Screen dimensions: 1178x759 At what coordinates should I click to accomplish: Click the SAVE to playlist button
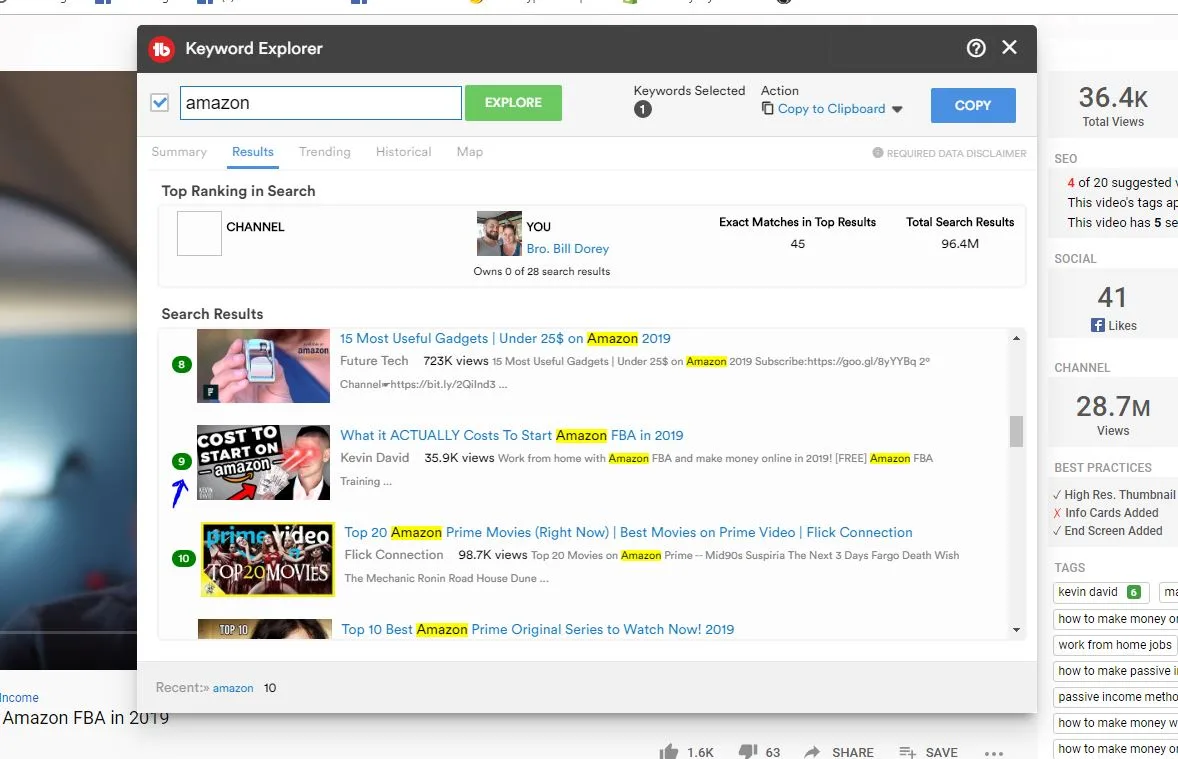pyautogui.click(x=928, y=752)
